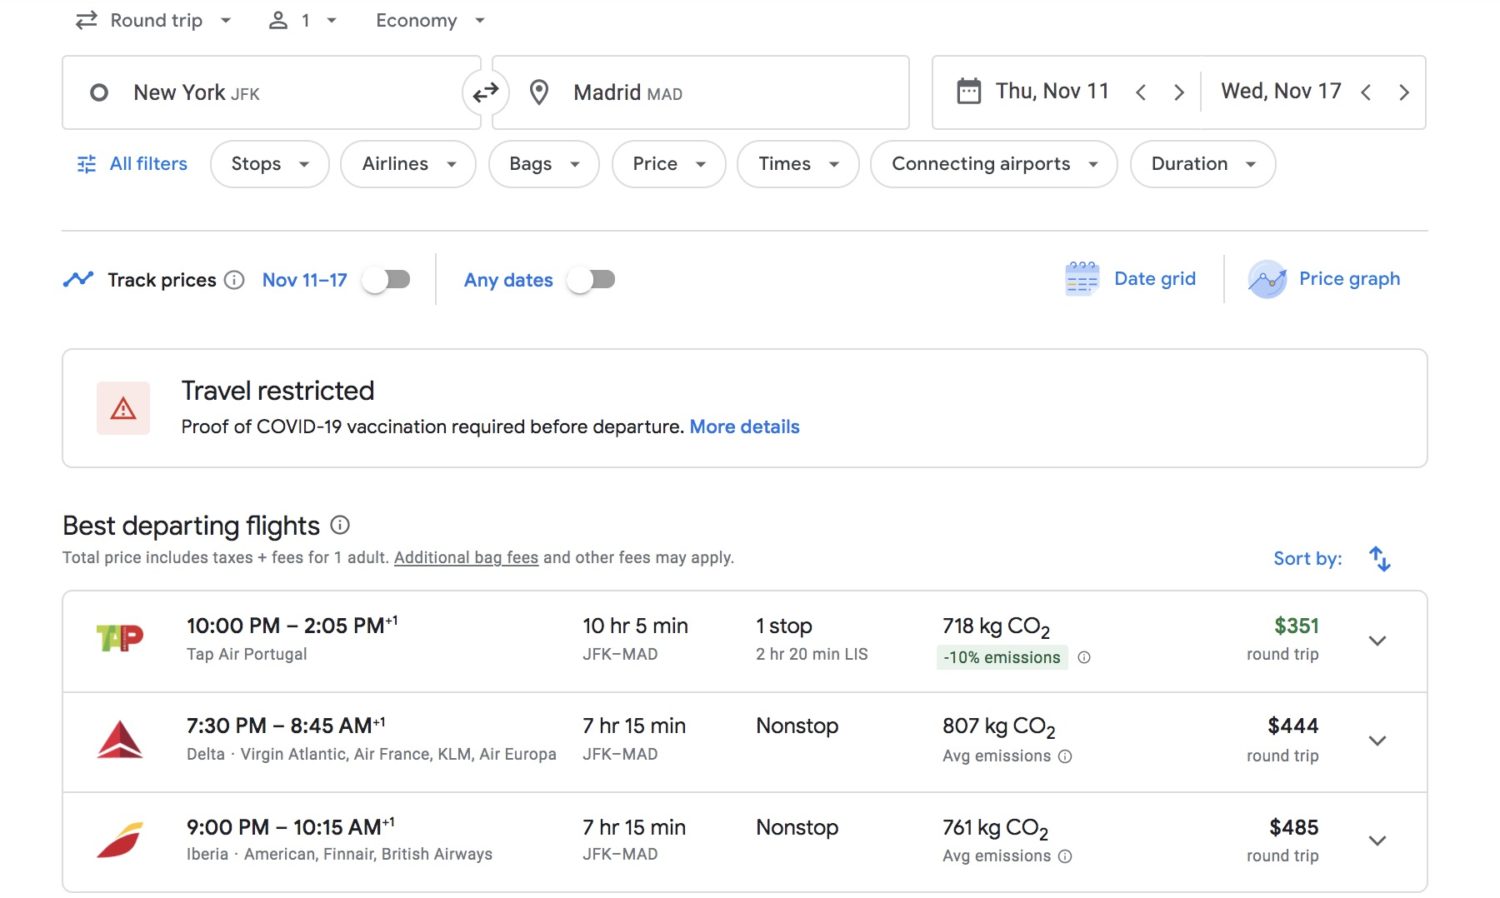The image size is (1500, 898).
Task: Click the departure date calendar icon
Action: [968, 92]
